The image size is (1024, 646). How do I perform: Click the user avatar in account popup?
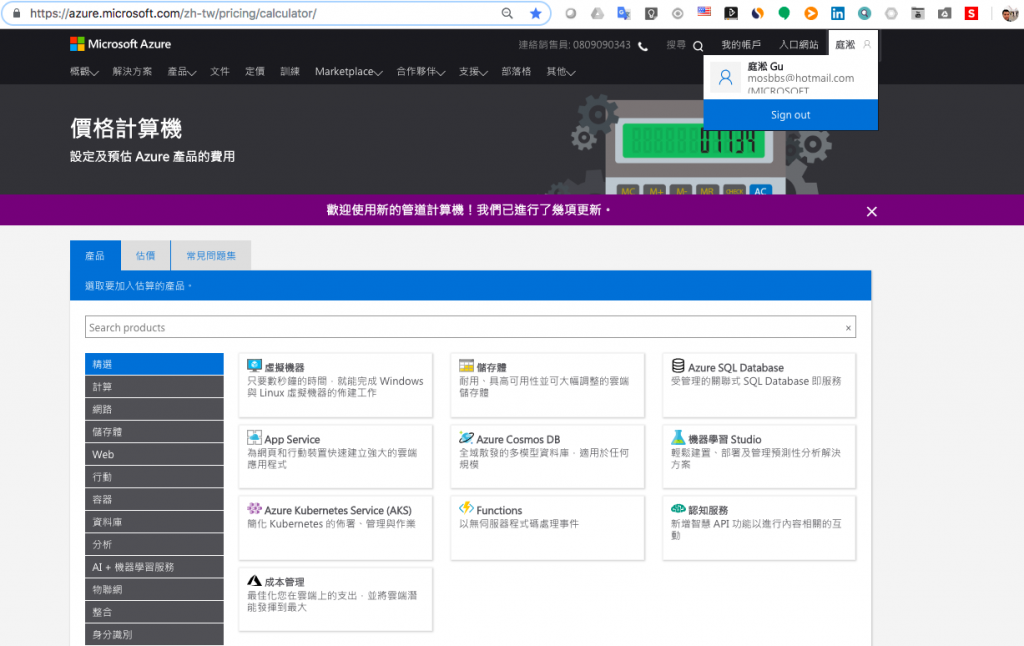[725, 78]
